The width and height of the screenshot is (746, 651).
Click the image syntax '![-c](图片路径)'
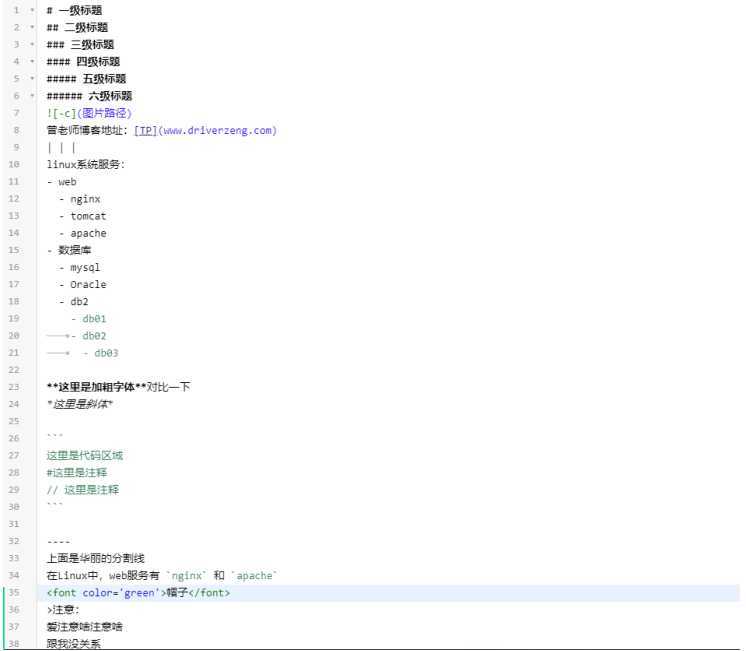tap(89, 113)
